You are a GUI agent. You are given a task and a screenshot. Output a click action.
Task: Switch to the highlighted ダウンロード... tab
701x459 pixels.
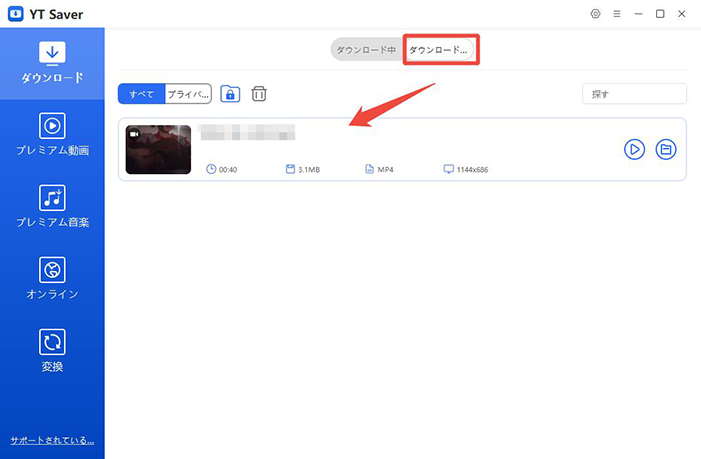tap(439, 50)
